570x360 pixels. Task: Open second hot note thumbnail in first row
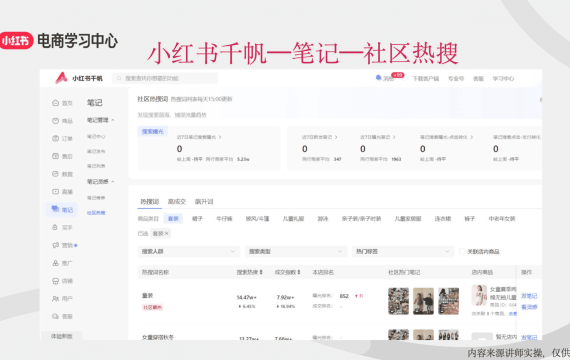[x=423, y=301]
